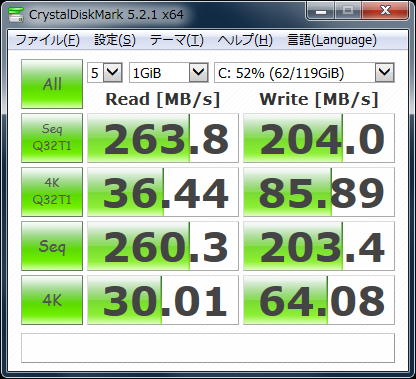Select the 4K read value 30.01
The image size is (416, 379).
tap(163, 300)
